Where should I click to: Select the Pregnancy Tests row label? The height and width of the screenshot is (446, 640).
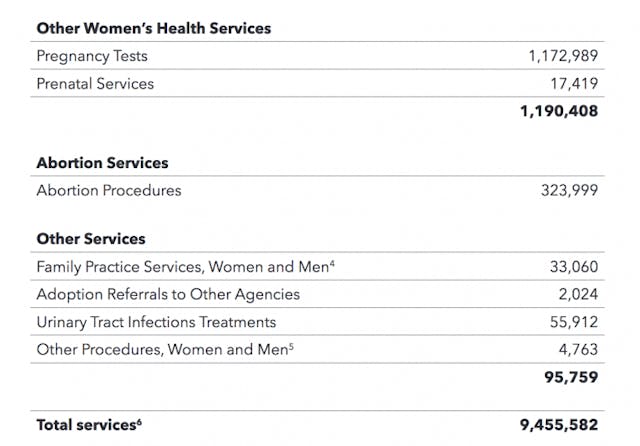tap(92, 57)
